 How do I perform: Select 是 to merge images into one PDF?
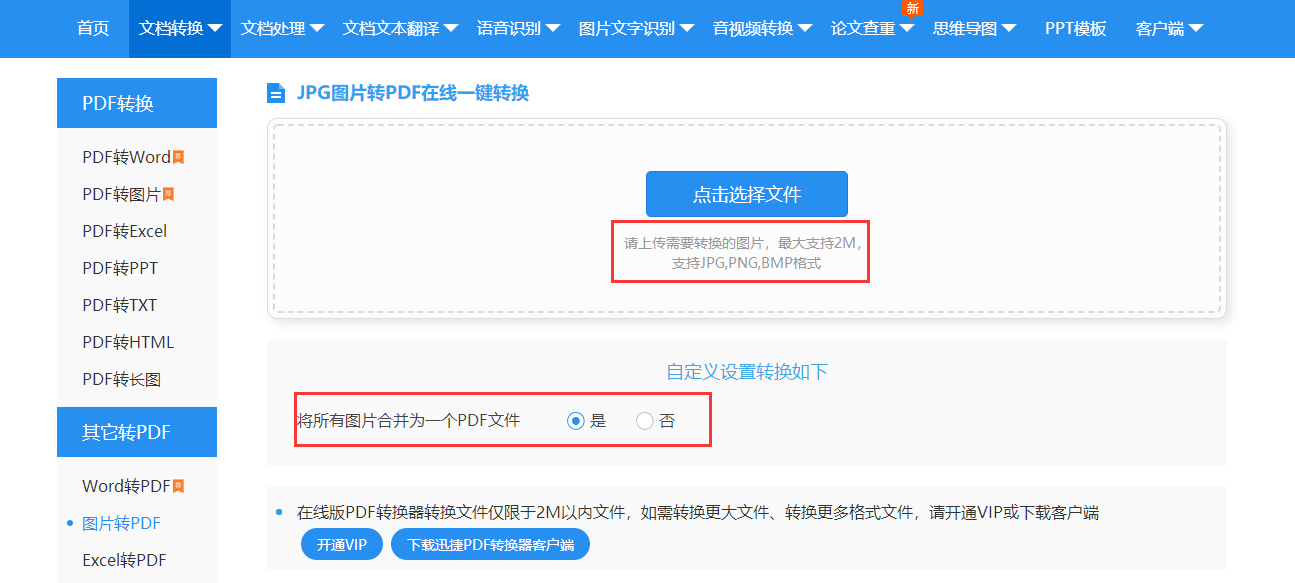click(x=575, y=421)
